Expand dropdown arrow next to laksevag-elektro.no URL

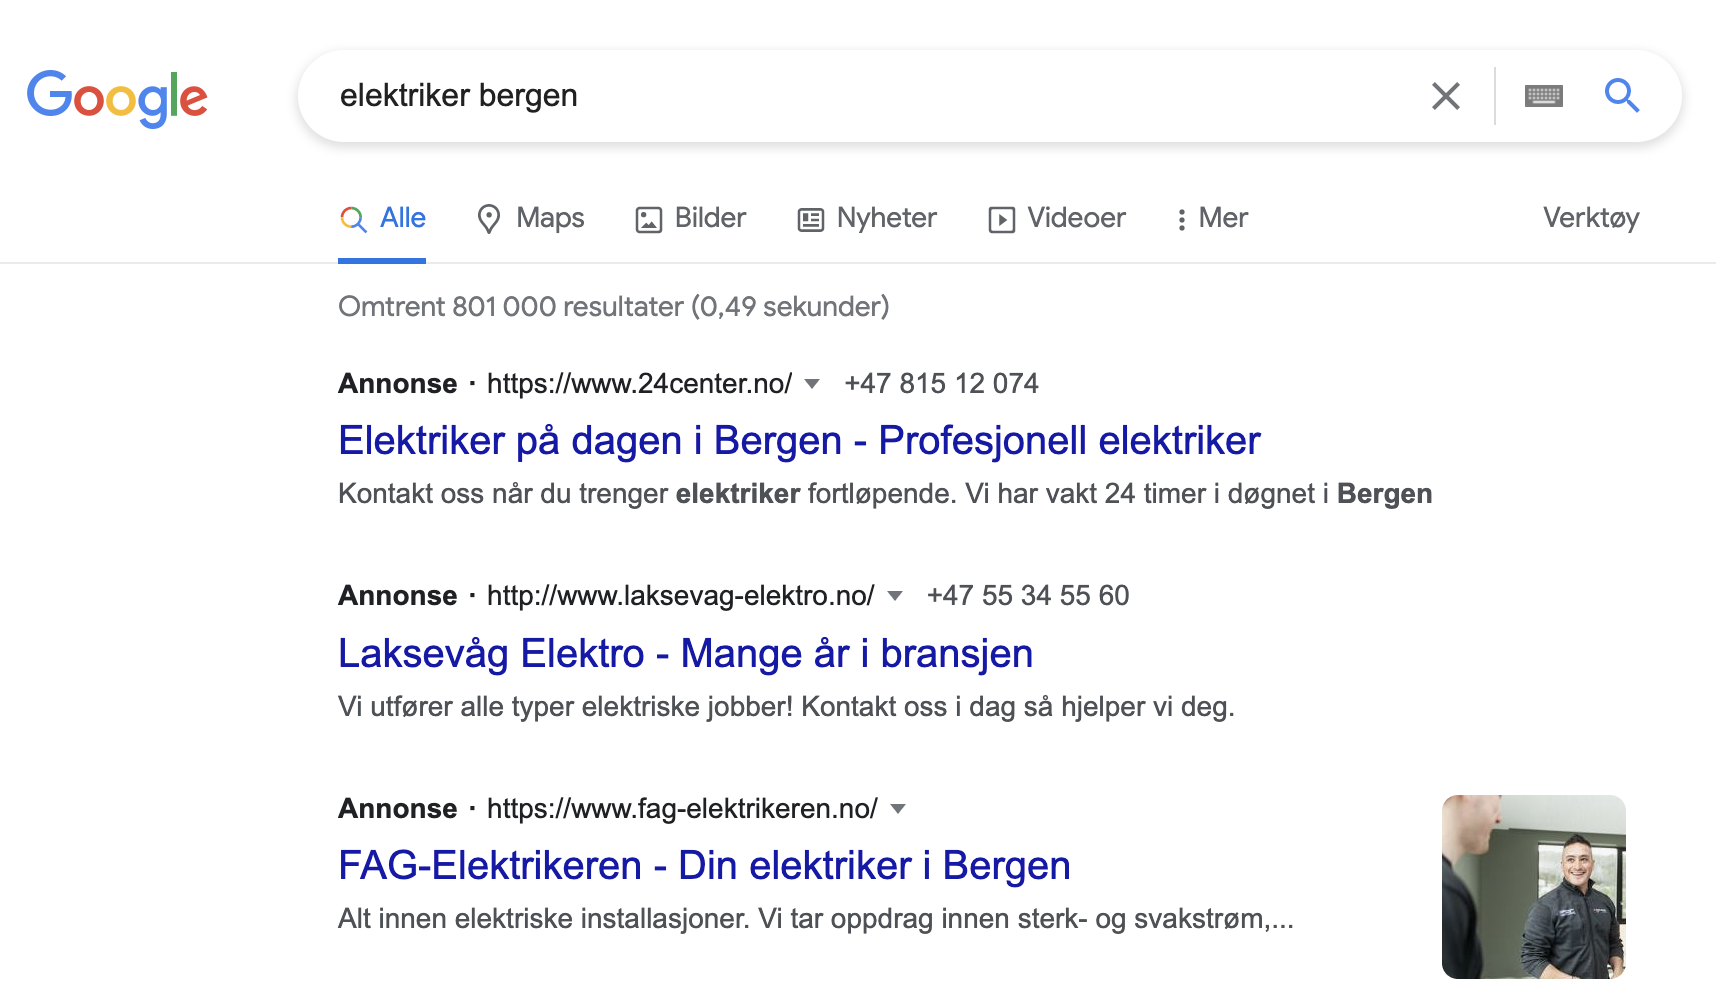coord(895,596)
